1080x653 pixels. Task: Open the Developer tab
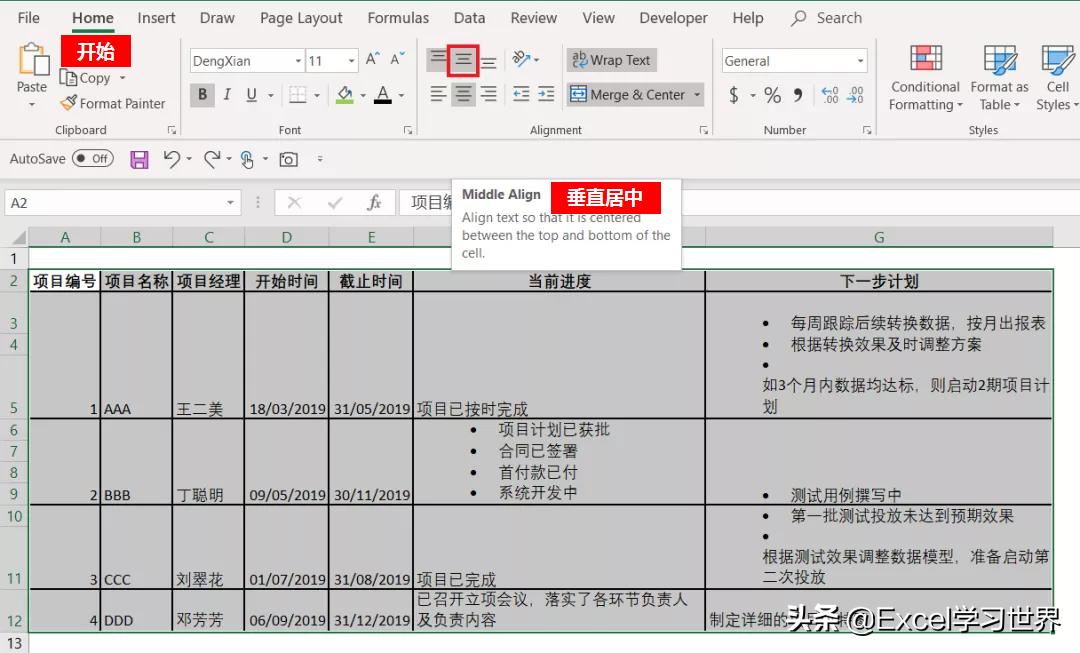[673, 17]
